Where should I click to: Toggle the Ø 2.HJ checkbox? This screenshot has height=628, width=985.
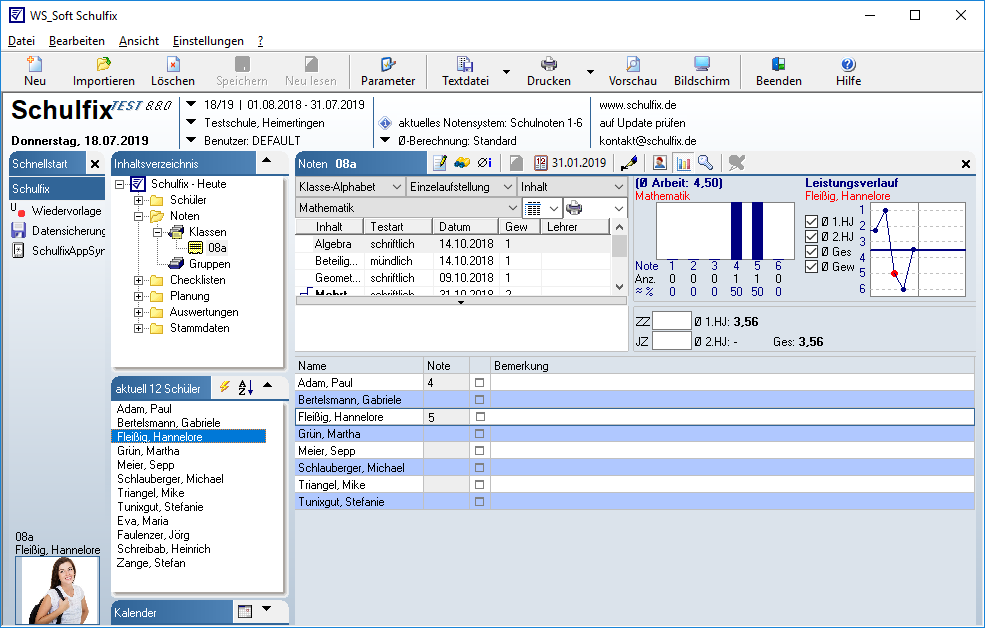tap(811, 237)
